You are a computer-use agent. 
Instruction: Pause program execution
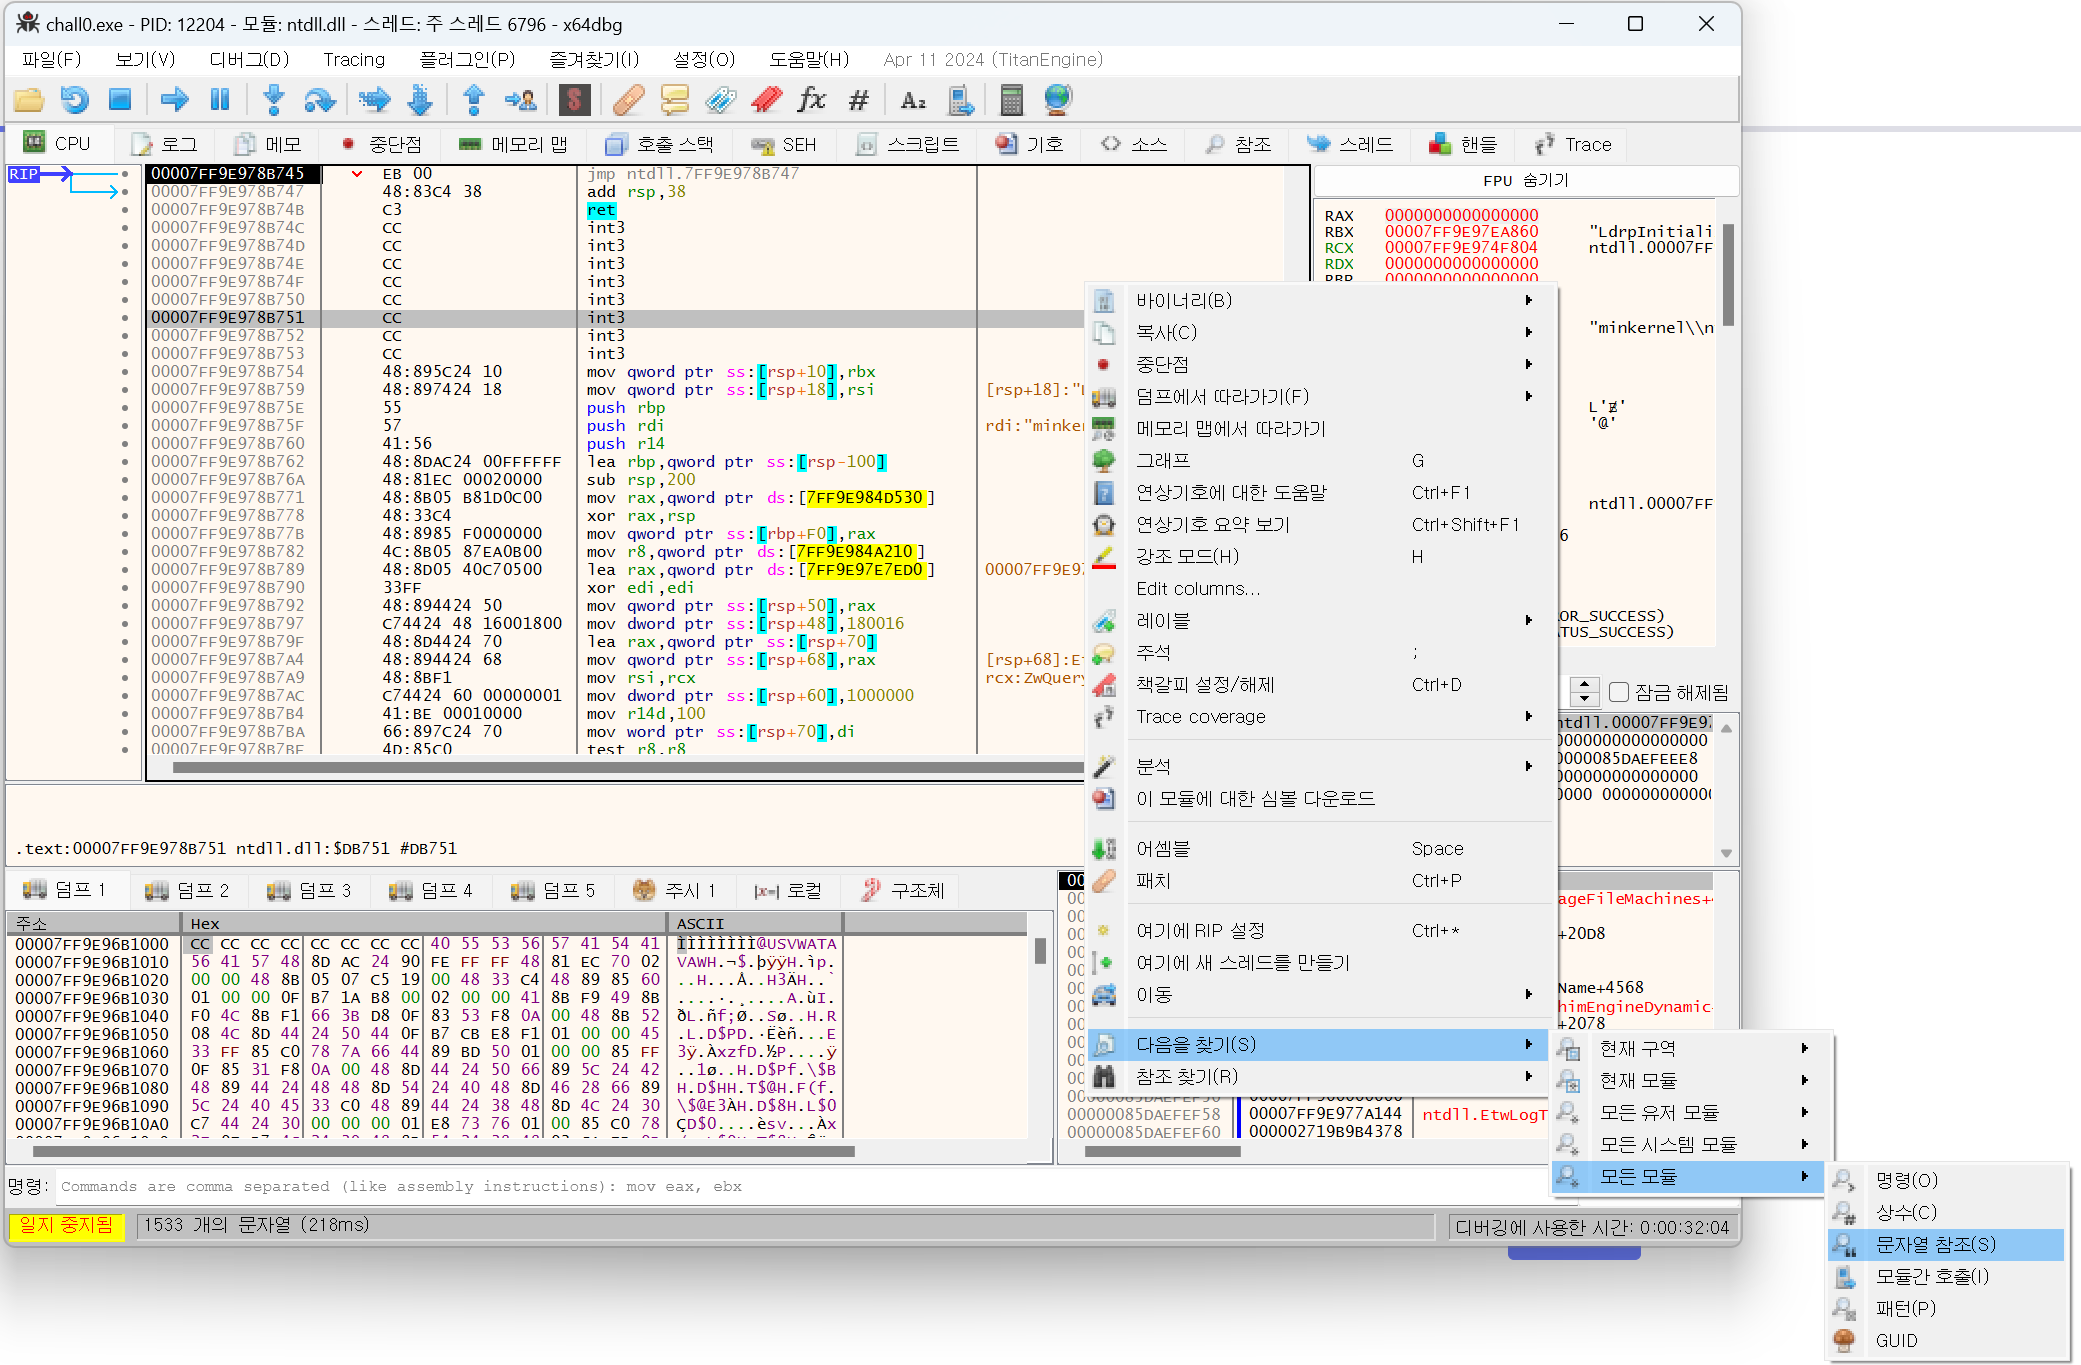coord(220,99)
